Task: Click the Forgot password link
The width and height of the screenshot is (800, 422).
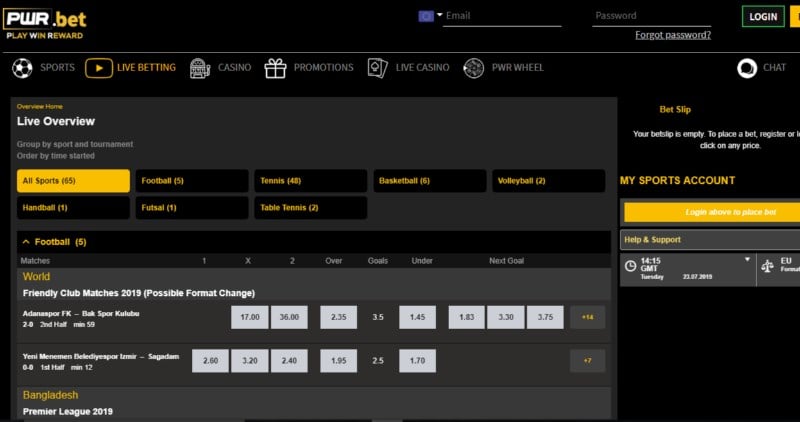Action: [x=673, y=35]
